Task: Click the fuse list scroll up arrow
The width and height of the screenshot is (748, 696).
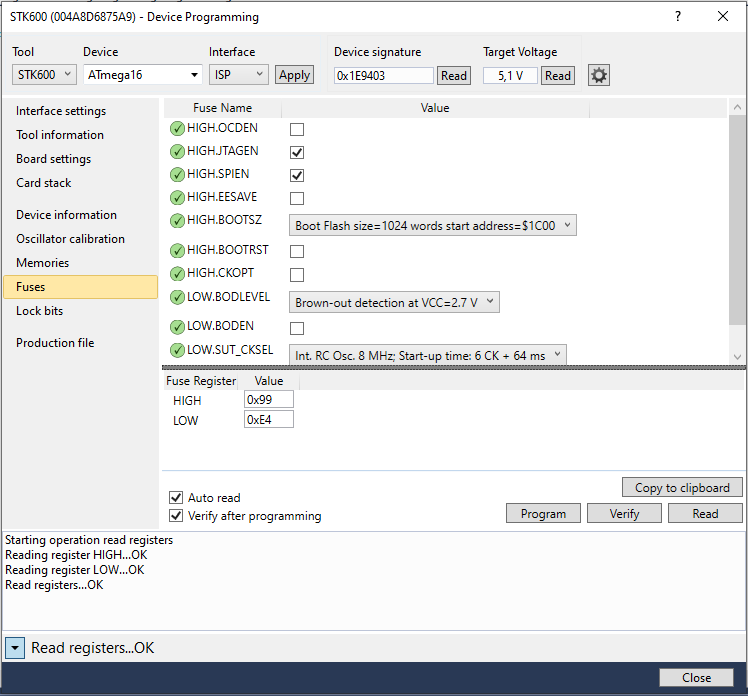Action: pos(737,107)
